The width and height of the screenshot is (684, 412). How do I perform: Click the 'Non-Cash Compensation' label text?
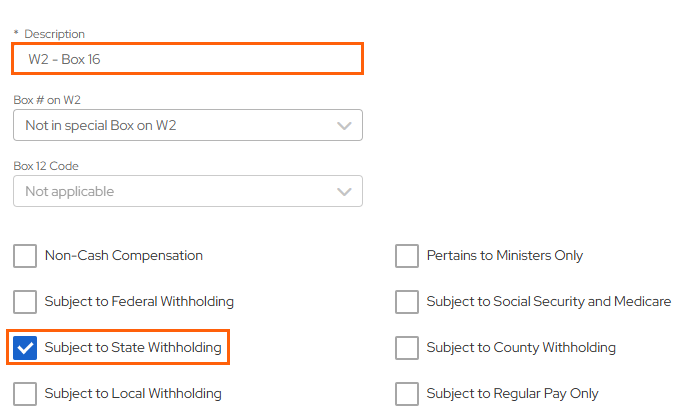click(124, 256)
